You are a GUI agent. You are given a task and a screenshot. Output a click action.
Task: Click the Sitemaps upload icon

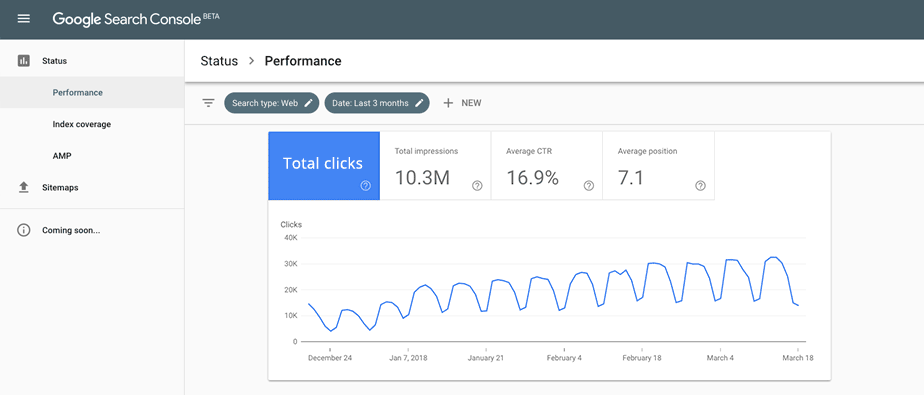(x=24, y=187)
